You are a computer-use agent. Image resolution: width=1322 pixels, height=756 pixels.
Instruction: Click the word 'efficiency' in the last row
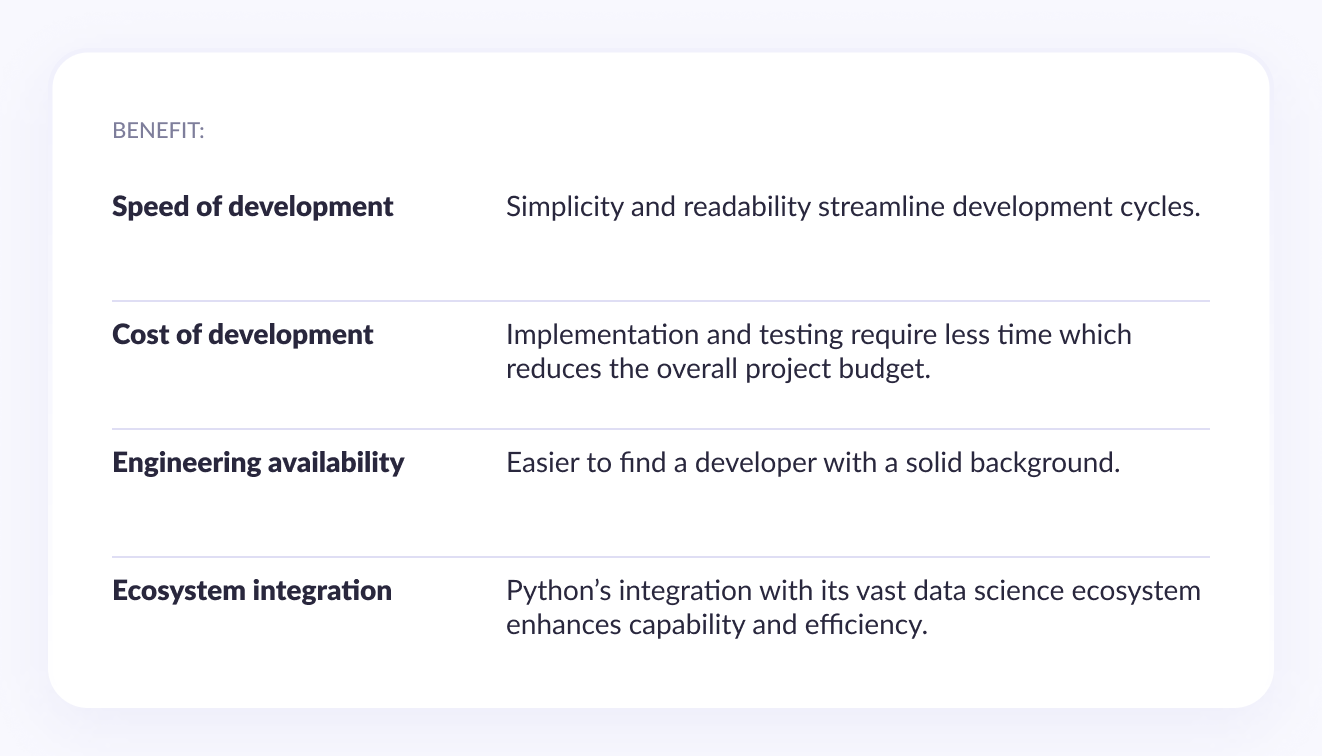pyautogui.click(x=867, y=625)
